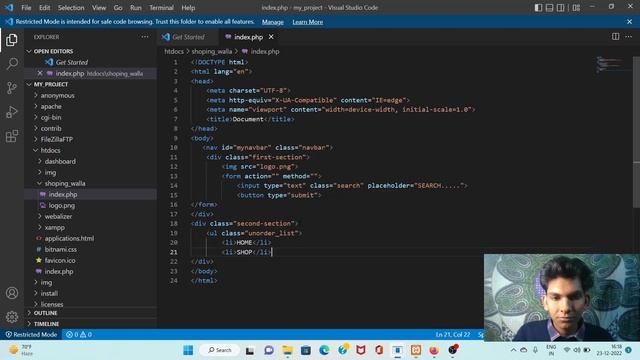Select Get Started in Open Editors
Image resolution: width=640 pixels, height=360 pixels.
click(71, 62)
